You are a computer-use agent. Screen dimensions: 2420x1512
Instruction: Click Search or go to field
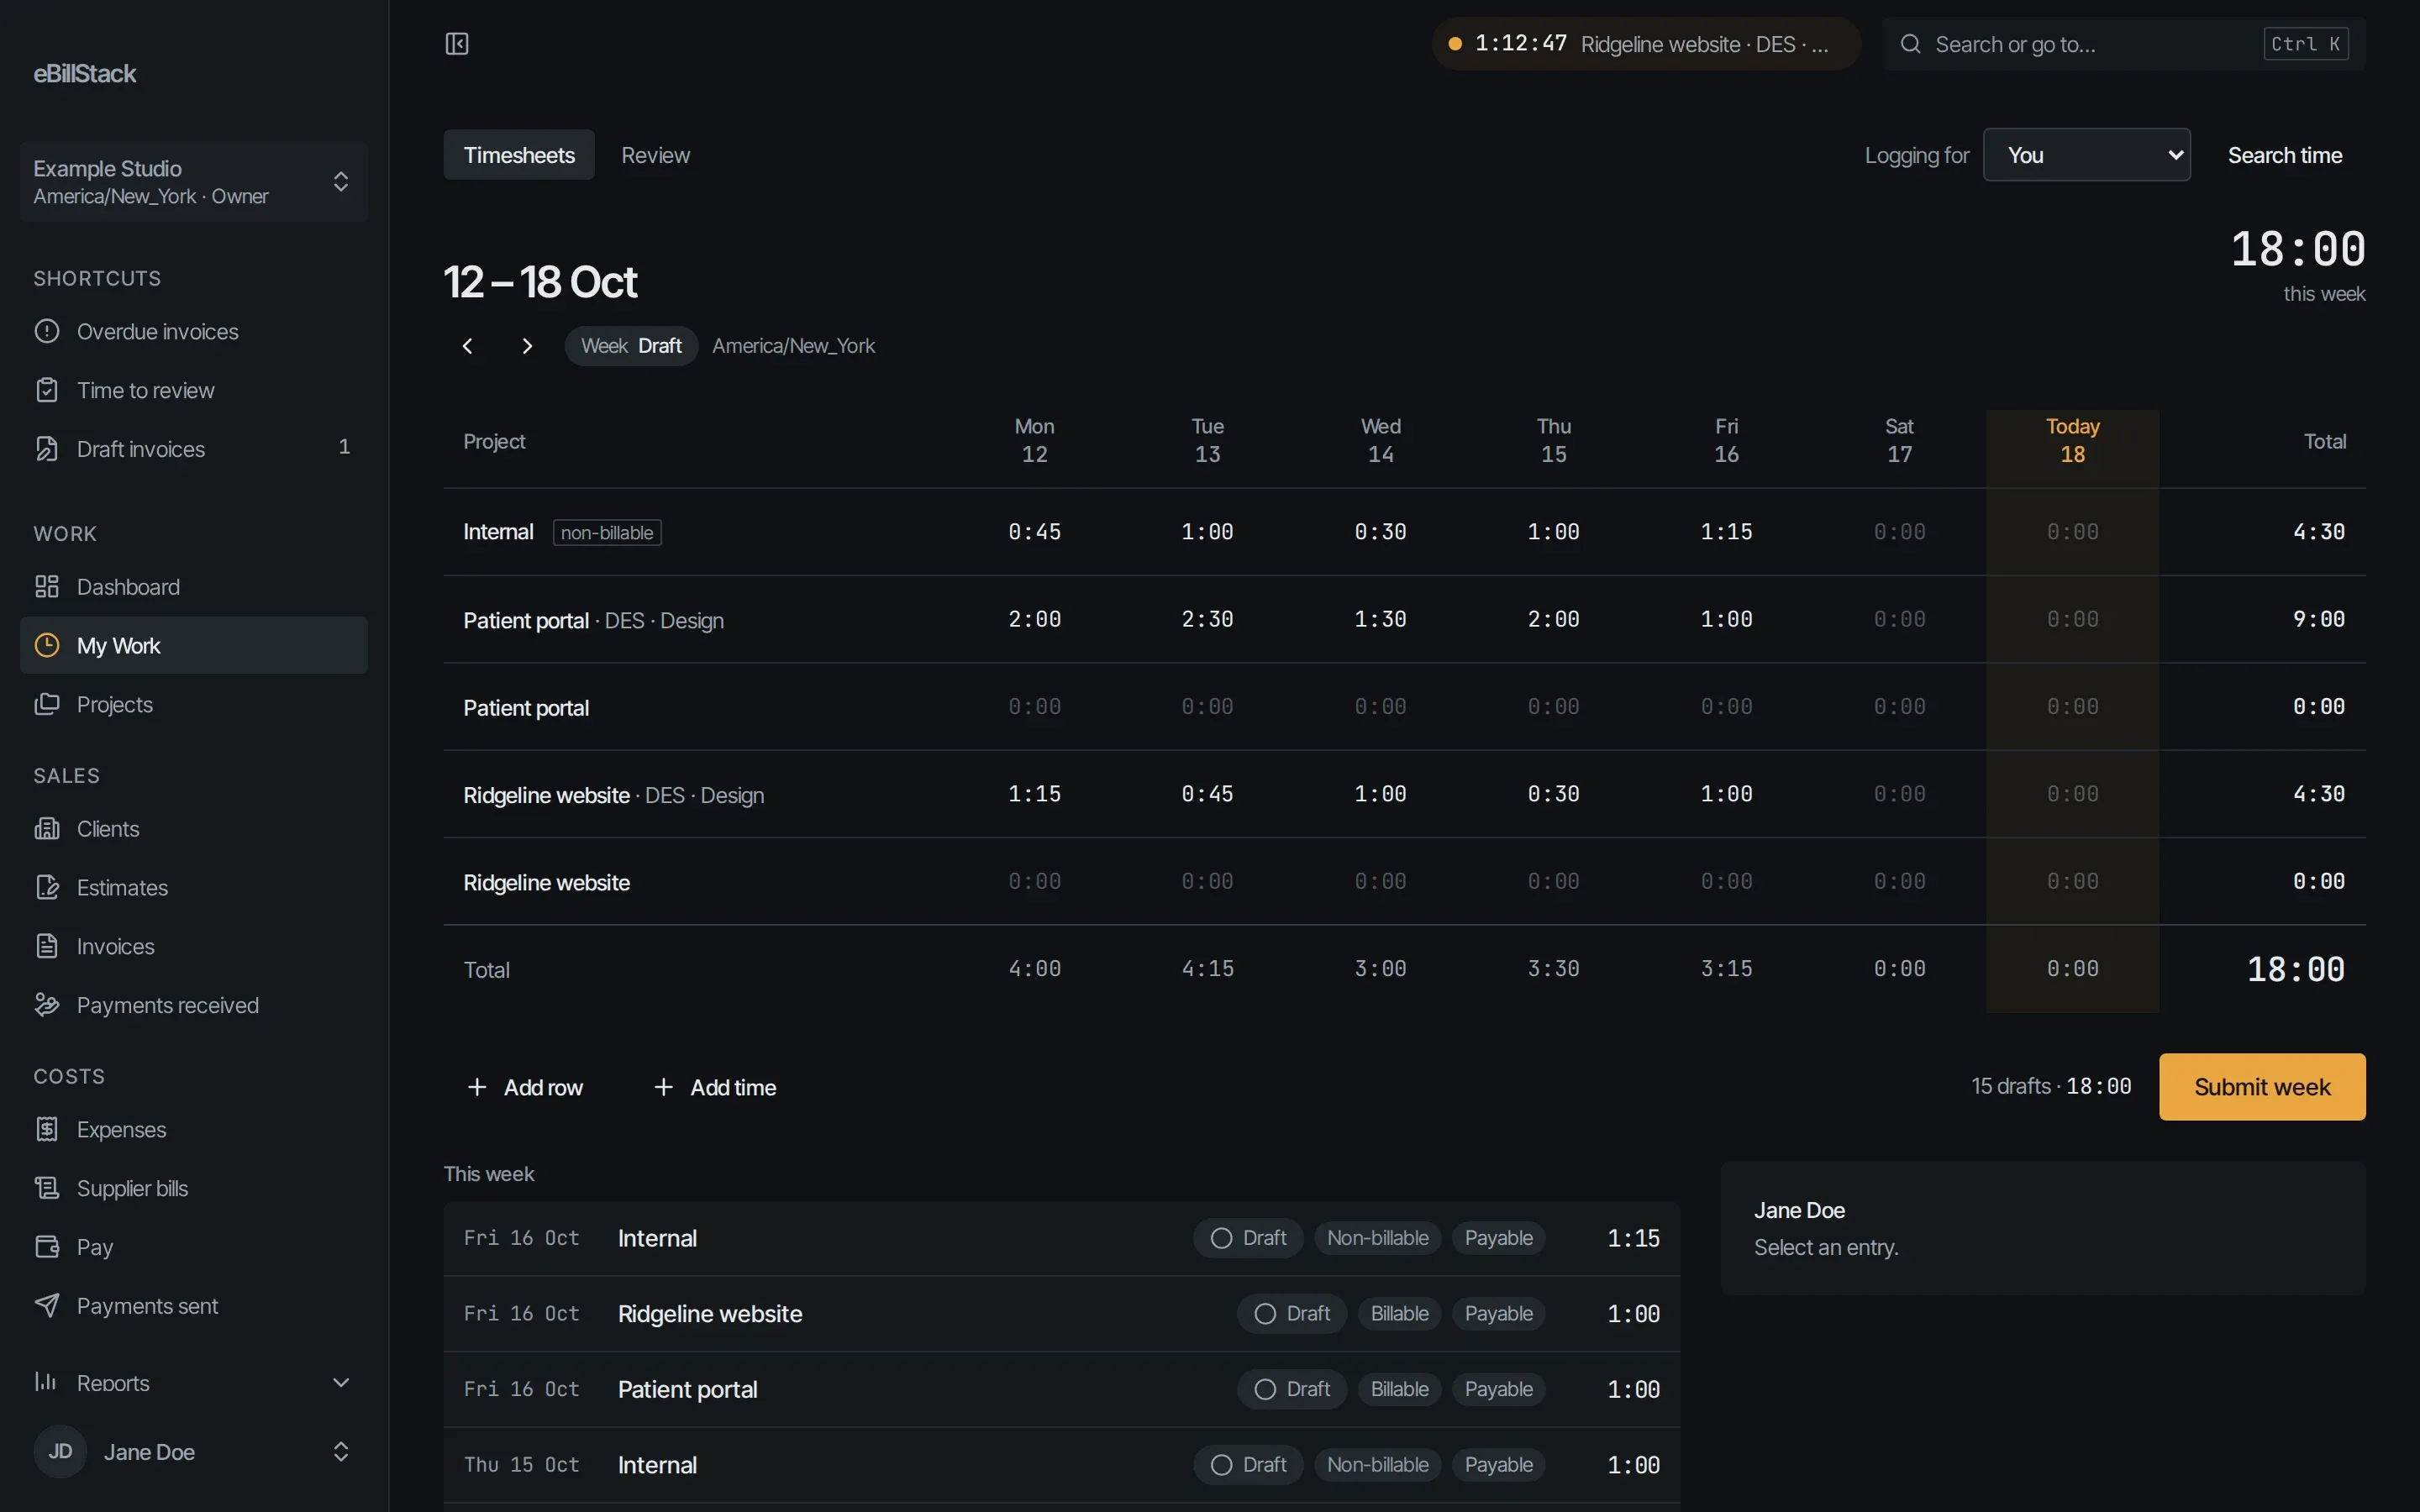tap(2123, 44)
